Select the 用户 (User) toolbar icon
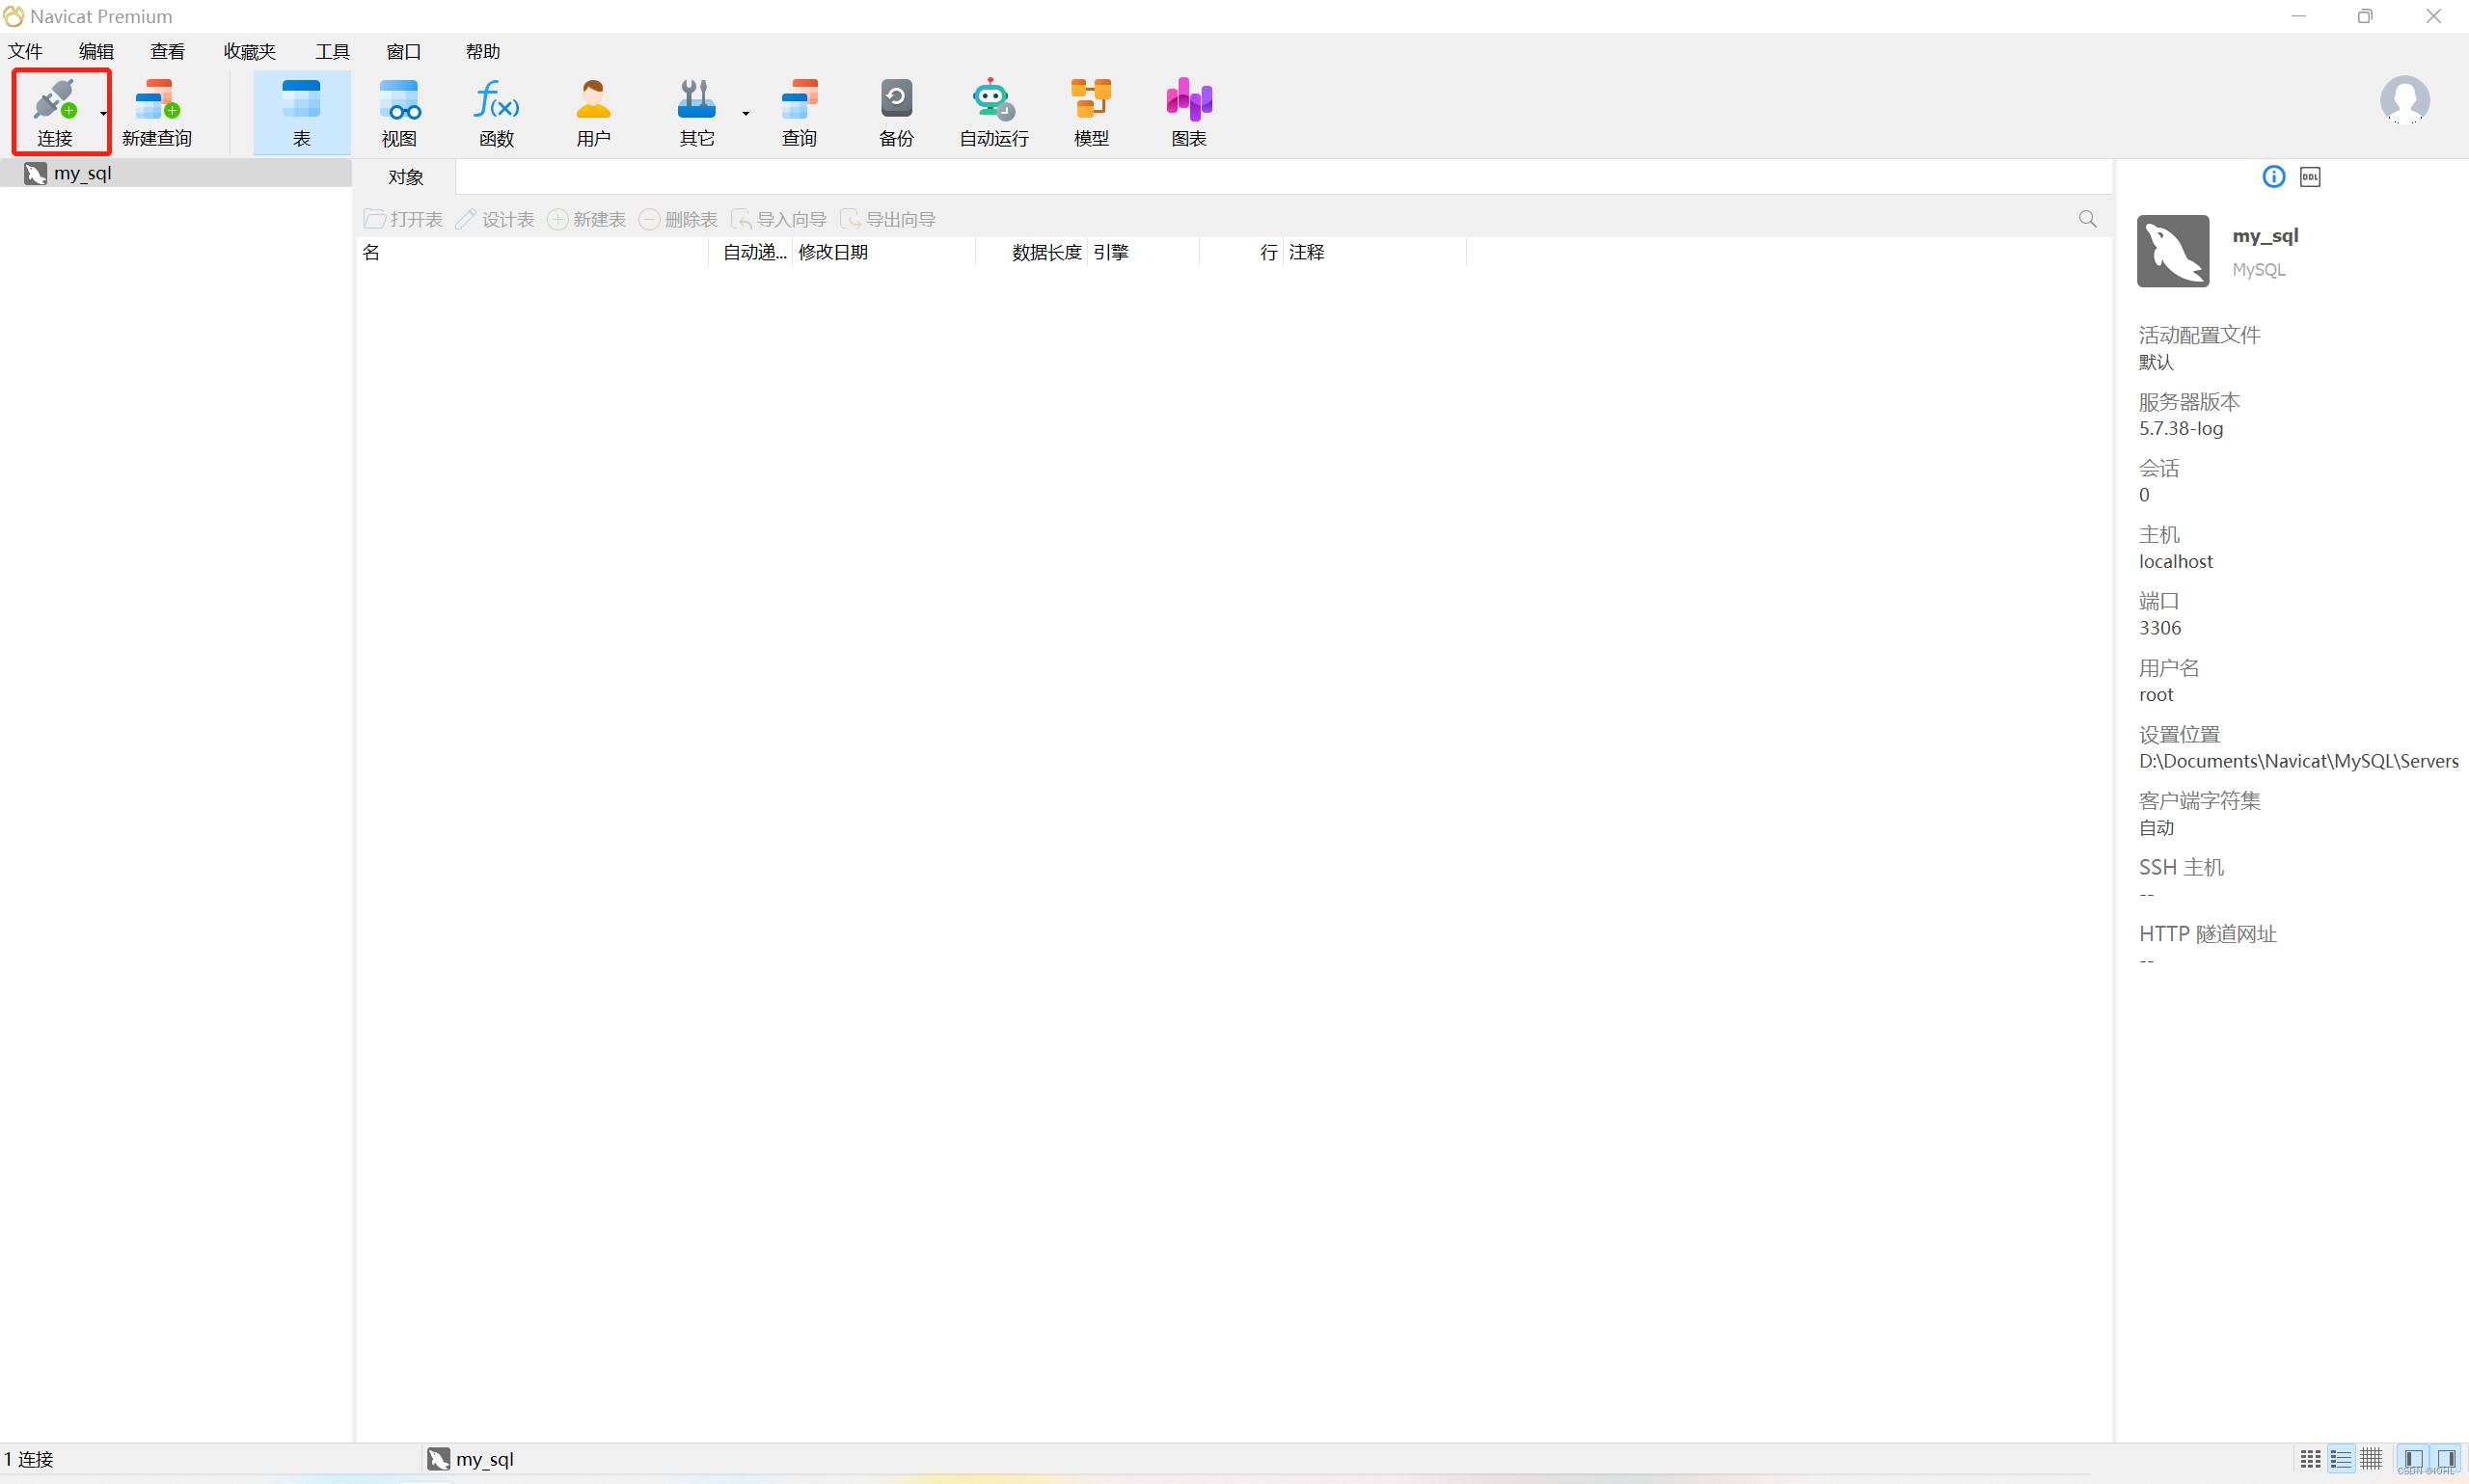This screenshot has width=2469, height=1484. click(593, 112)
